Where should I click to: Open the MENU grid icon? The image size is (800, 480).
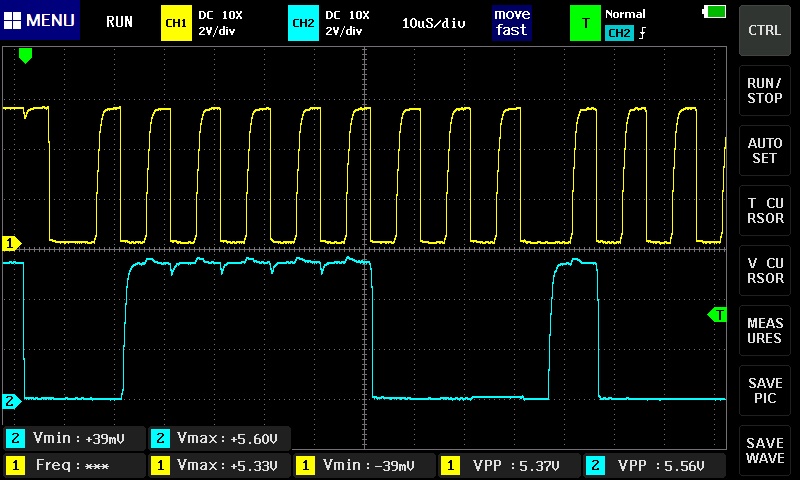click(x=12, y=20)
